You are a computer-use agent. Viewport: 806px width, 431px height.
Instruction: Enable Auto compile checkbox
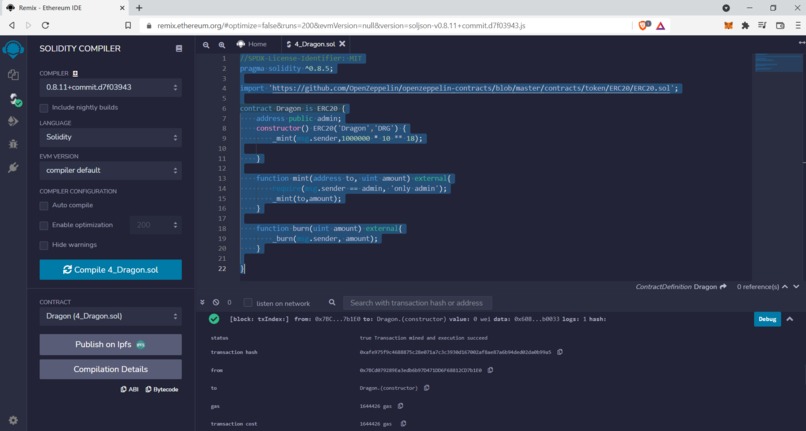(x=44, y=205)
